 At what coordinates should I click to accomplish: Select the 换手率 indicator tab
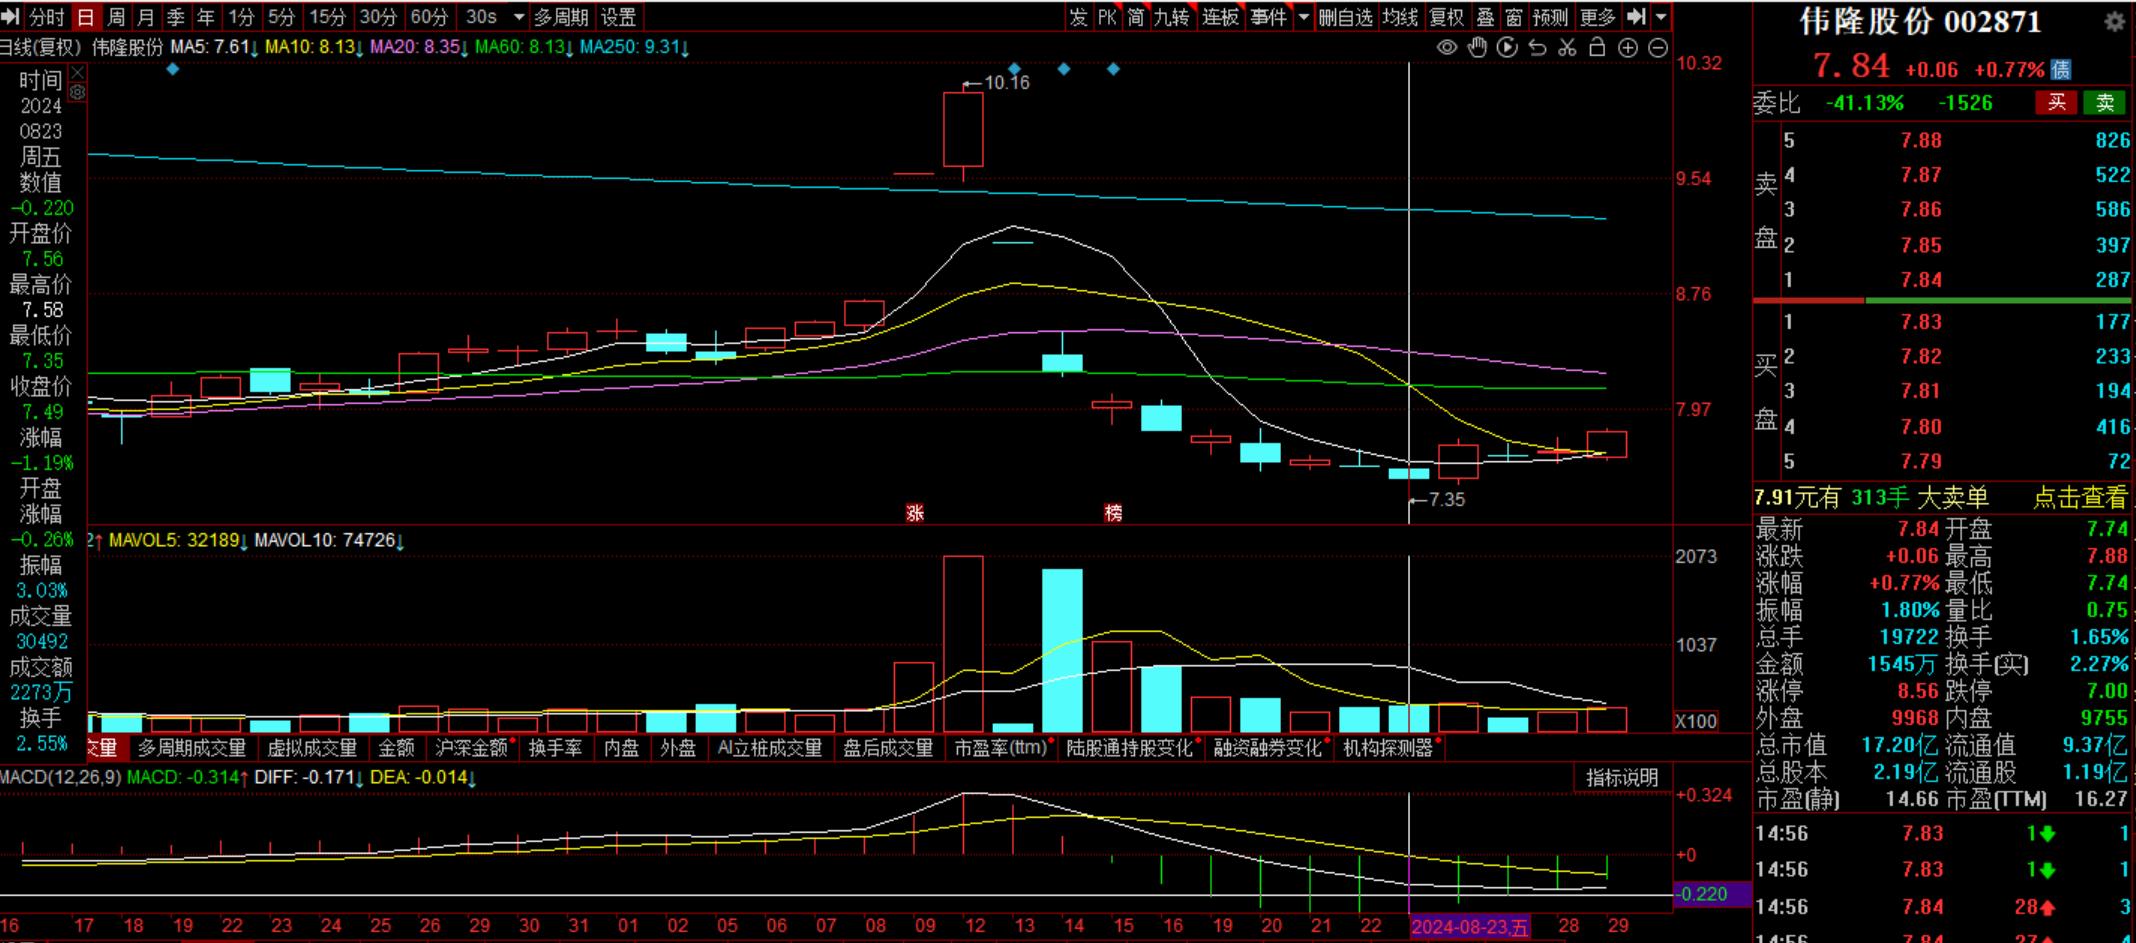555,748
